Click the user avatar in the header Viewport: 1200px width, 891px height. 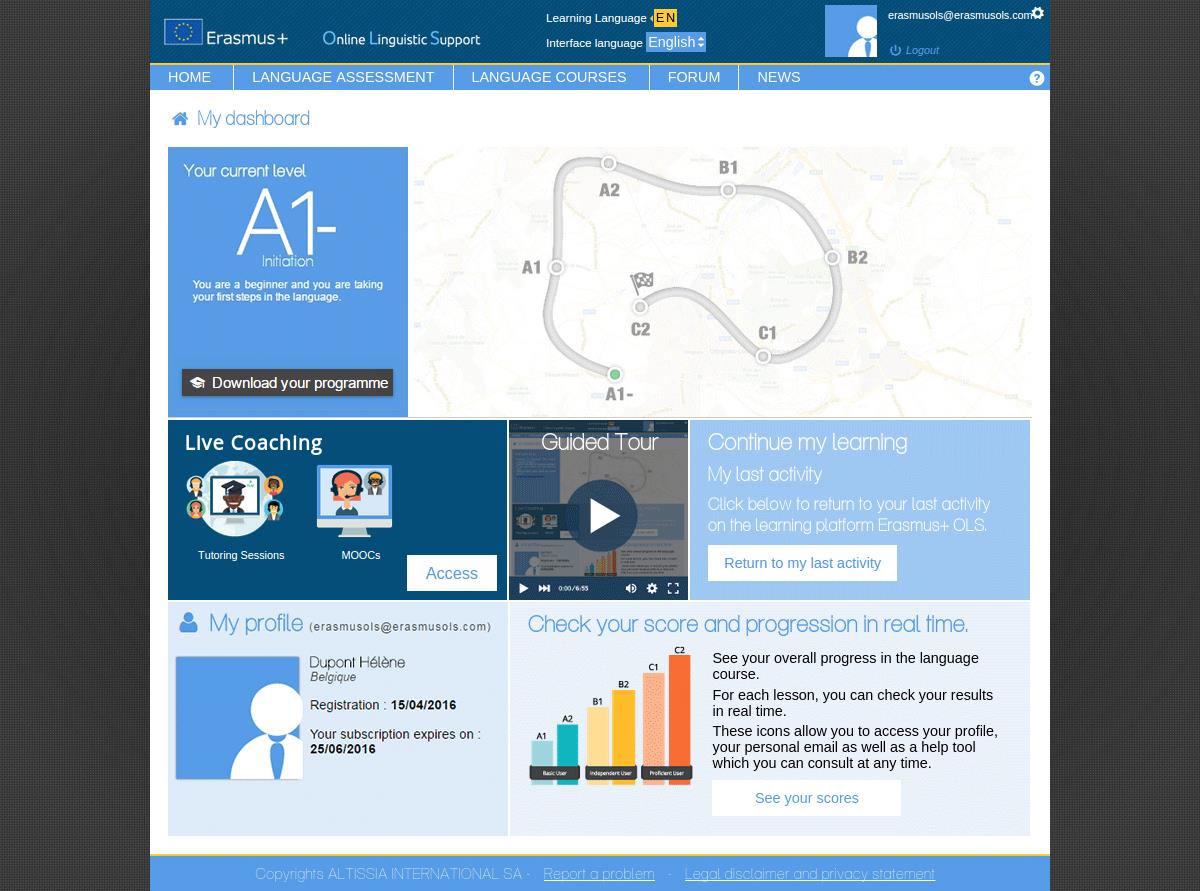(x=851, y=31)
